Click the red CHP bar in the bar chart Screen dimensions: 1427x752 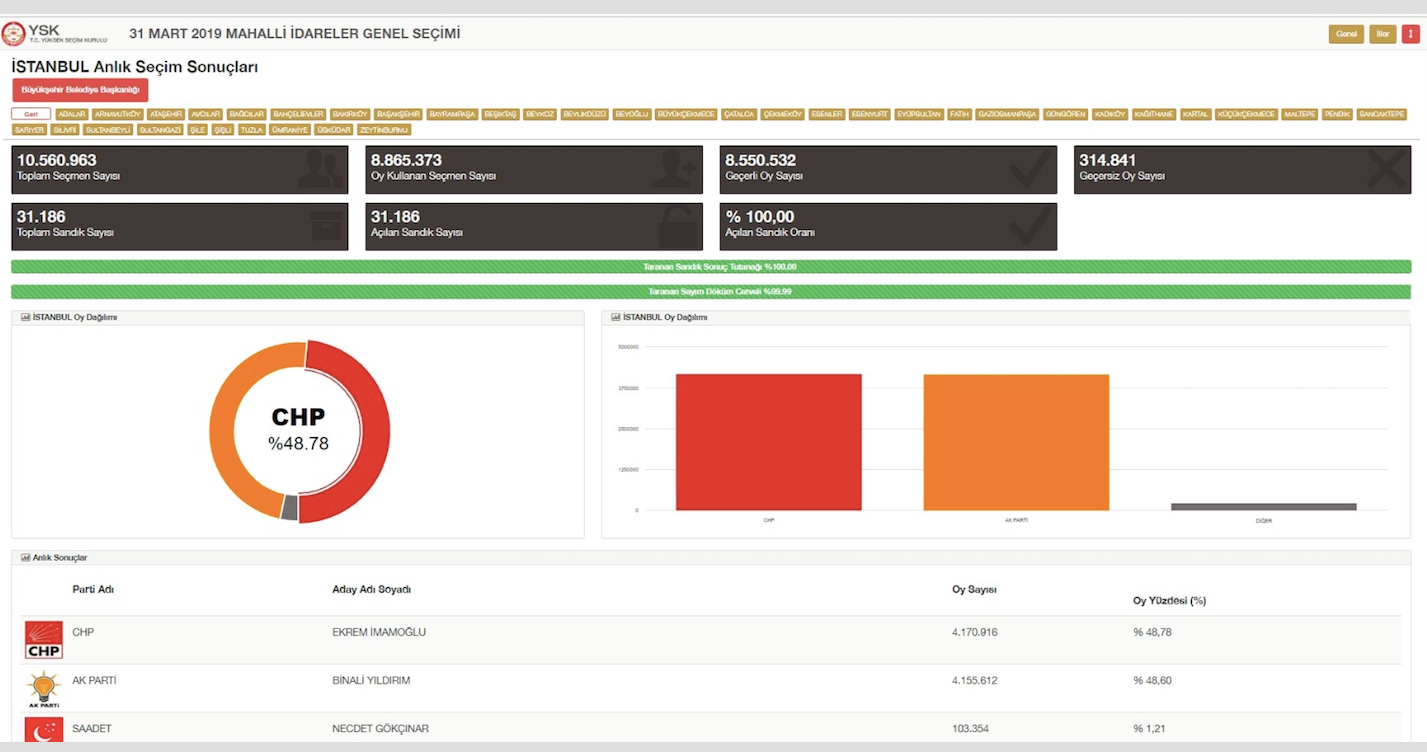click(768, 442)
